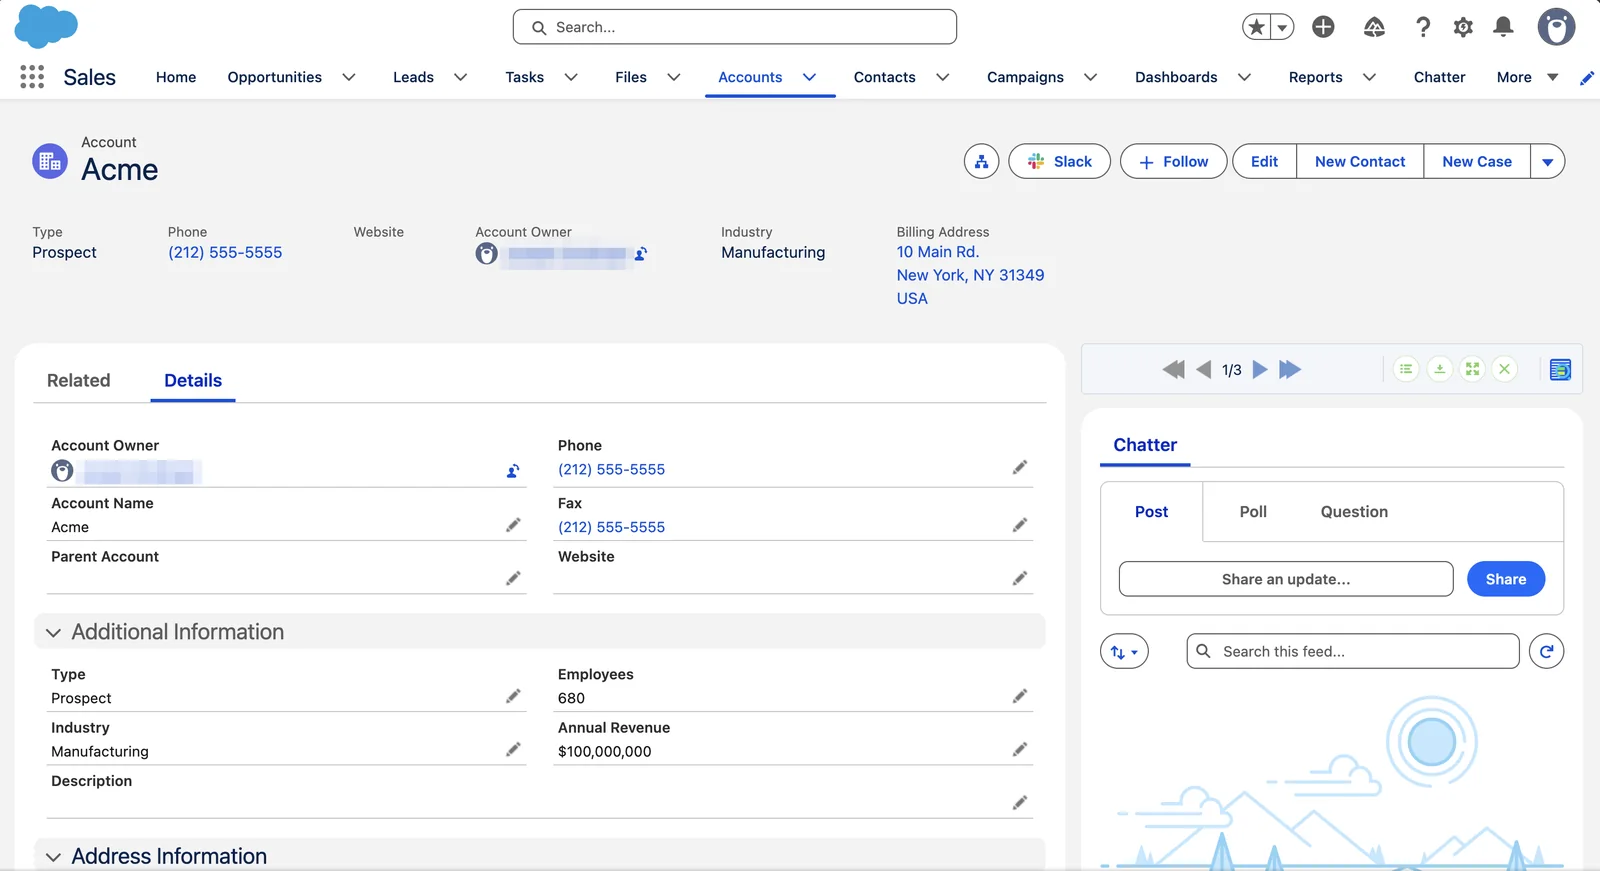Edit Employees field pencil icon
The height and width of the screenshot is (871, 1600).
(1020, 696)
